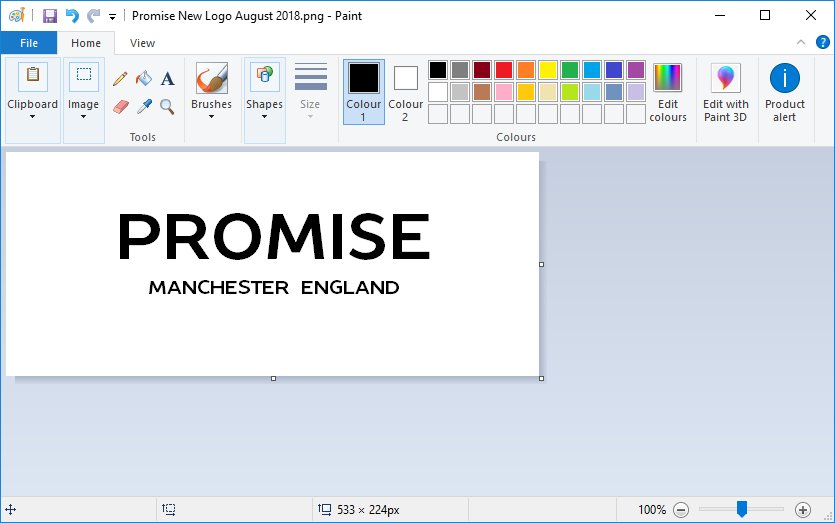
Task: Click zoom in plus button
Action: pos(803,510)
